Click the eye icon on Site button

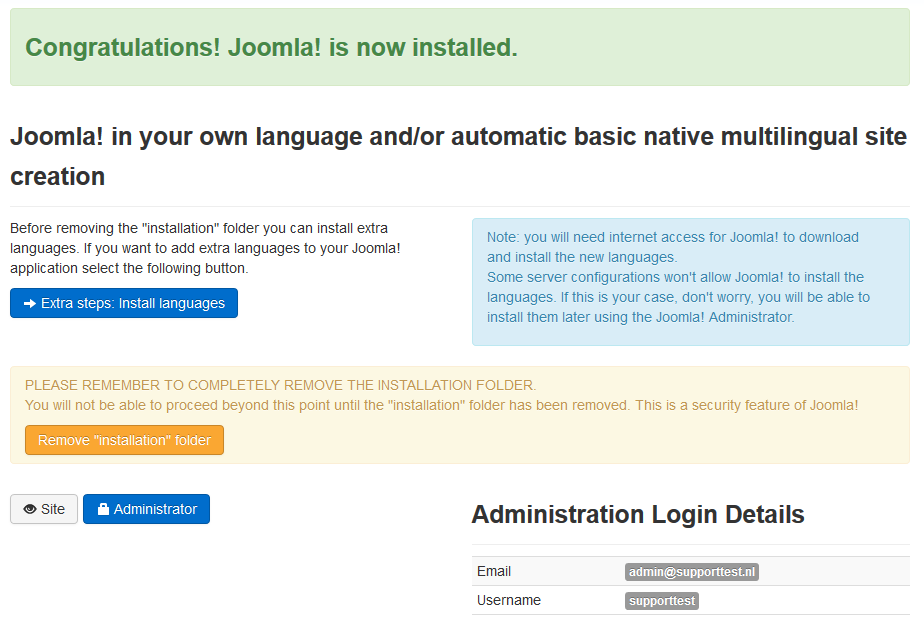pos(29,509)
